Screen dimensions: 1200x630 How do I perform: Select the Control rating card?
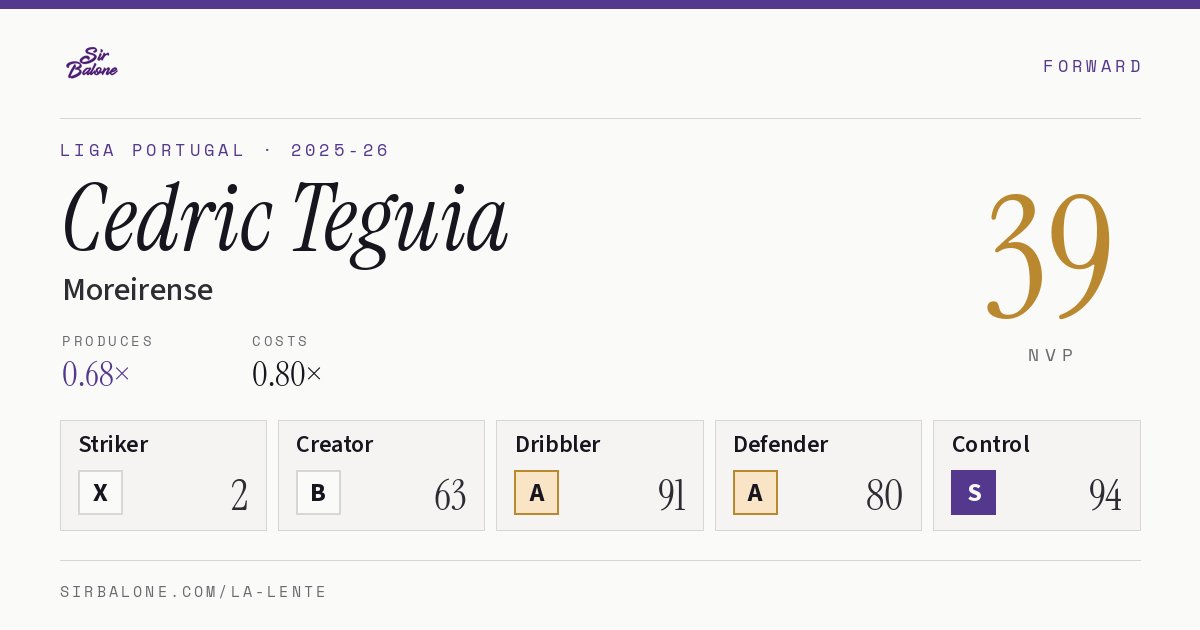coord(1037,475)
